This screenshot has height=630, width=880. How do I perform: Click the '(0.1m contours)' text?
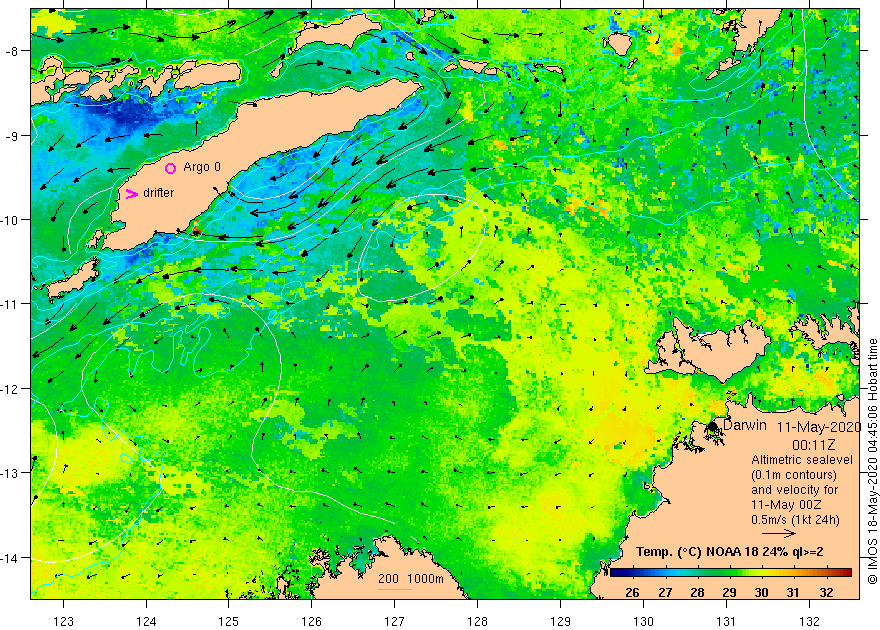pos(794,475)
